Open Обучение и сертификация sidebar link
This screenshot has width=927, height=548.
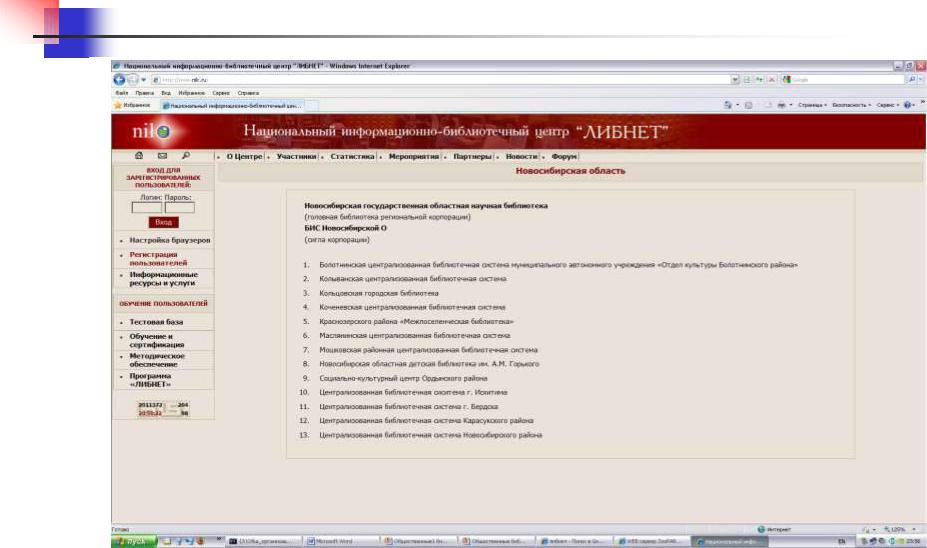157,341
